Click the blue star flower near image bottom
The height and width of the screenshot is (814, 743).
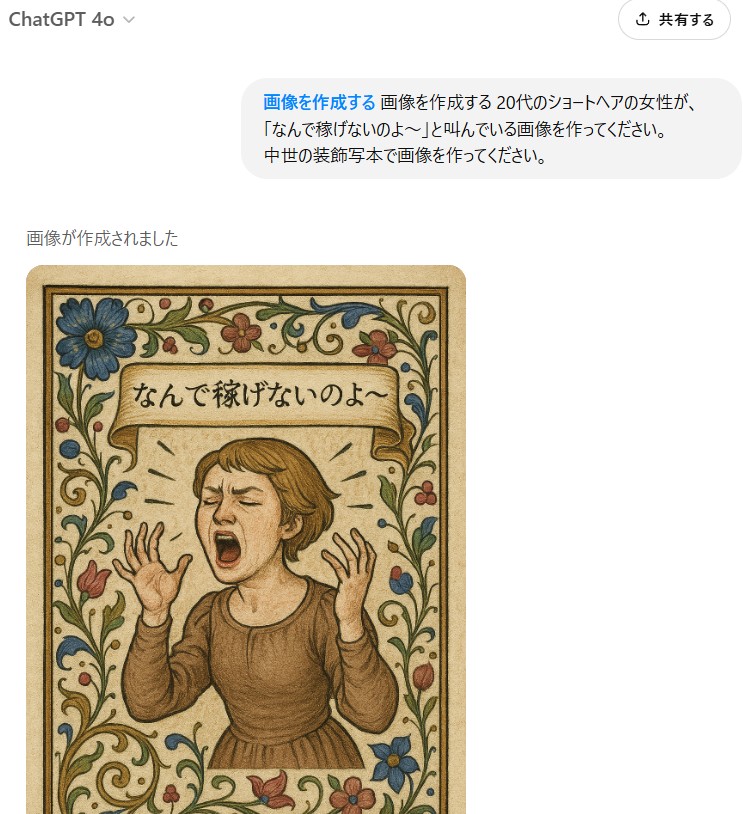point(395,761)
